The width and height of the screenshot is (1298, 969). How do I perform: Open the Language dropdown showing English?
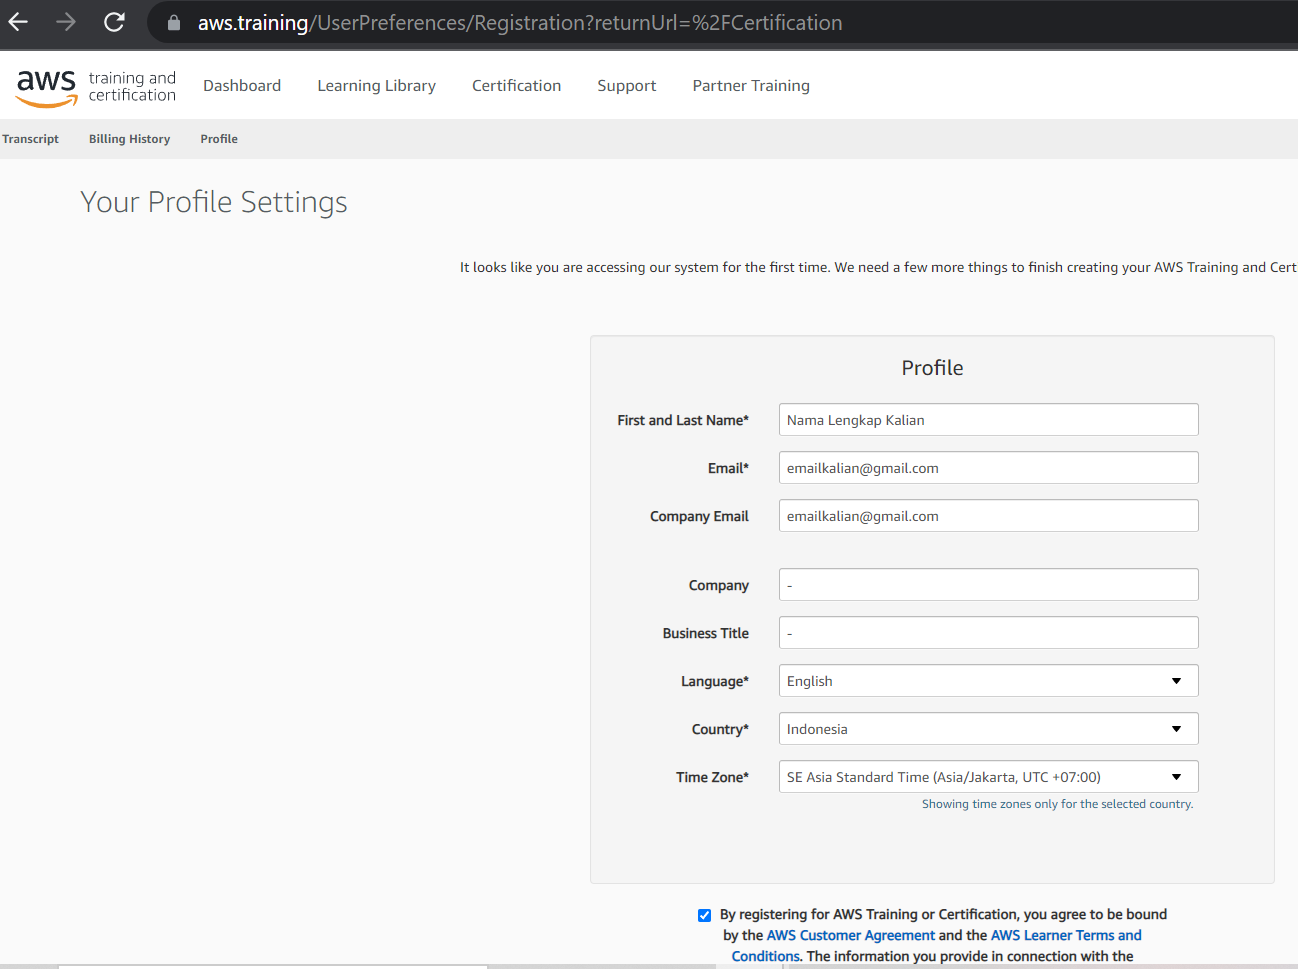pos(988,681)
